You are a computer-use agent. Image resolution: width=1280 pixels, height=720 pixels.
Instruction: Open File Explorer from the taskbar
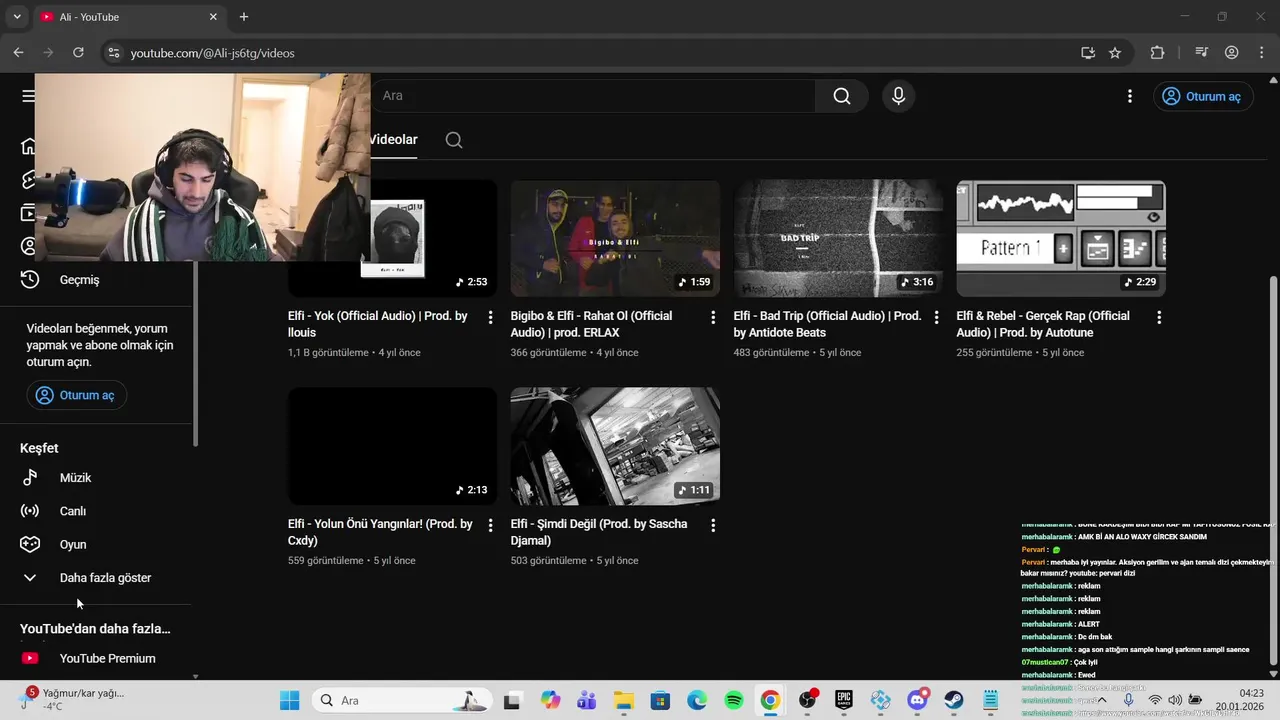623,701
